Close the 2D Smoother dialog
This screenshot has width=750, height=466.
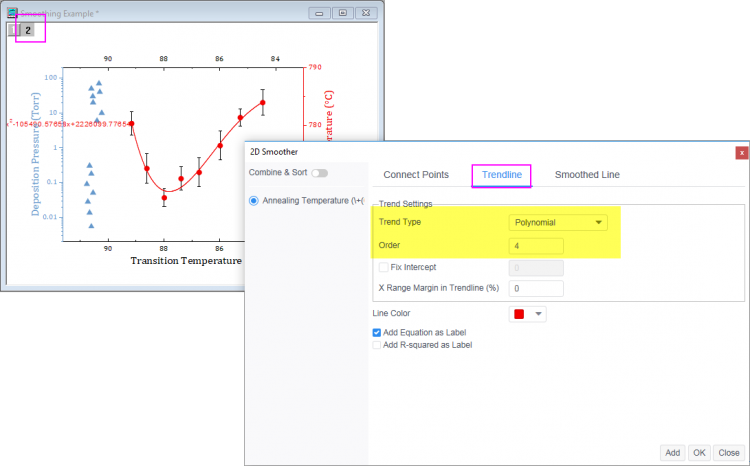741,153
